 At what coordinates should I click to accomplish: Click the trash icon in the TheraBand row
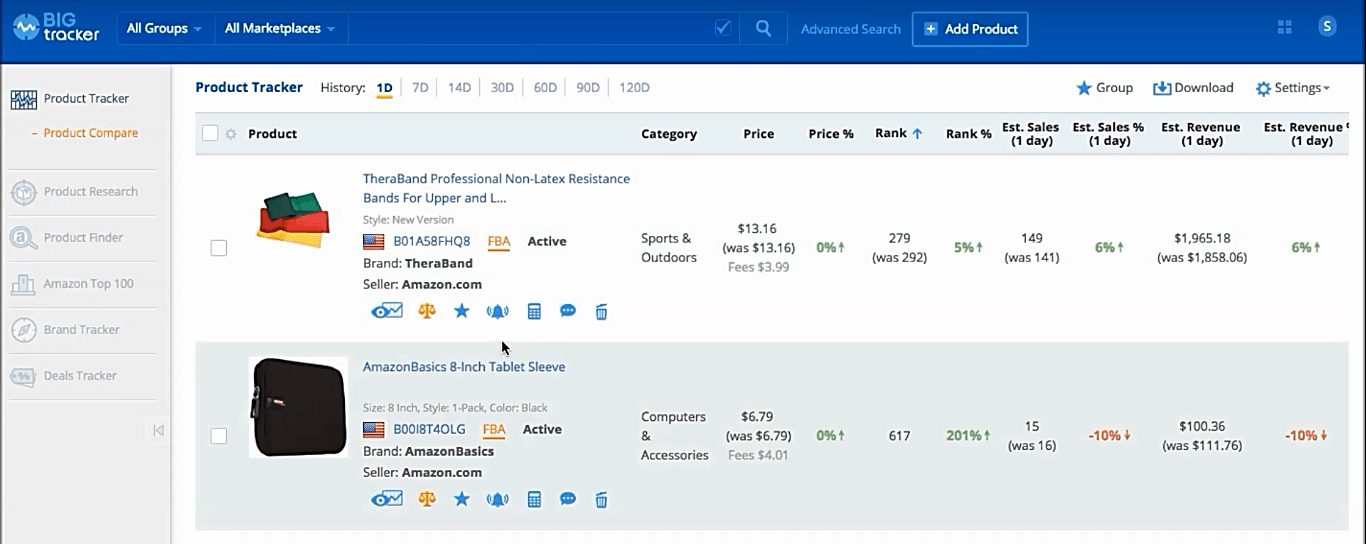click(x=601, y=312)
